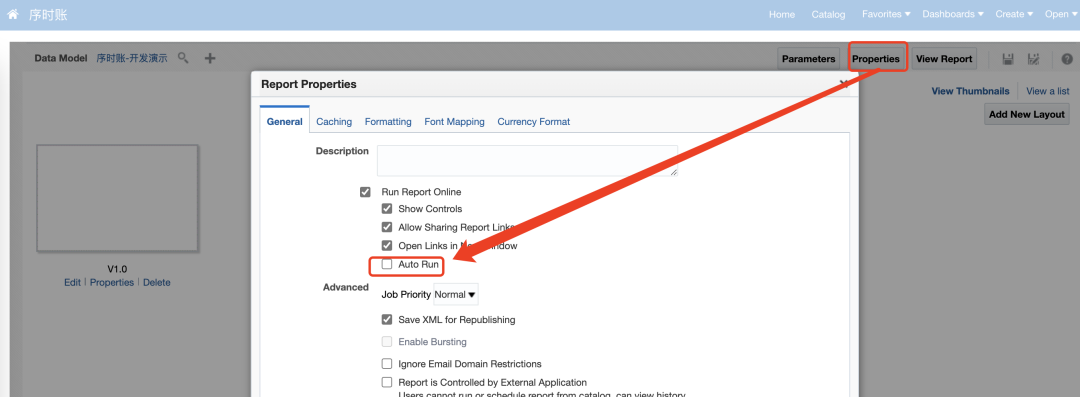Check Report is Controlled by External Application
This screenshot has height=397, width=1080.
(x=387, y=383)
